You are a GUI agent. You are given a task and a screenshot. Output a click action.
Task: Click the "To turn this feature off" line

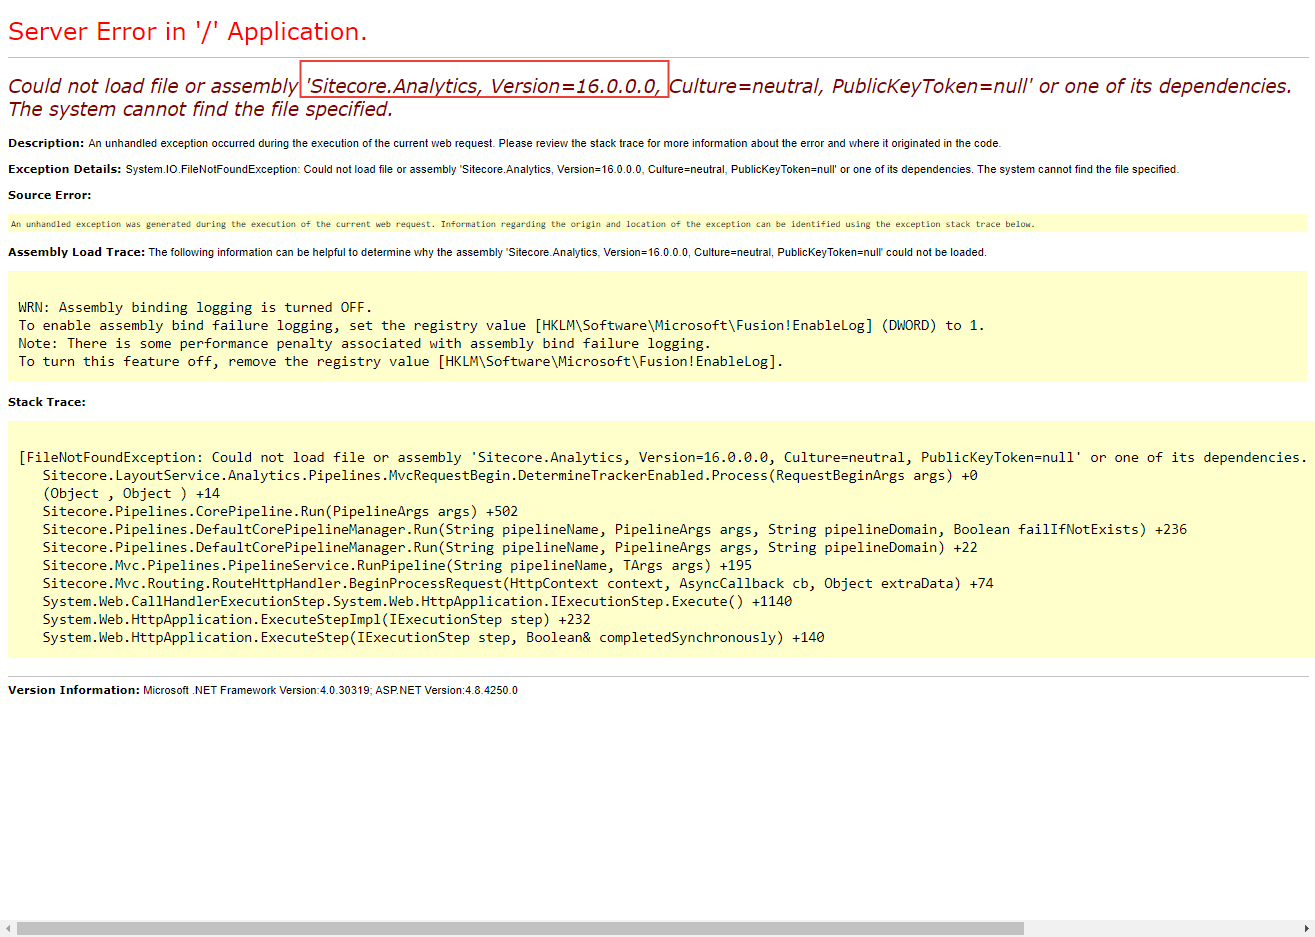pos(400,361)
